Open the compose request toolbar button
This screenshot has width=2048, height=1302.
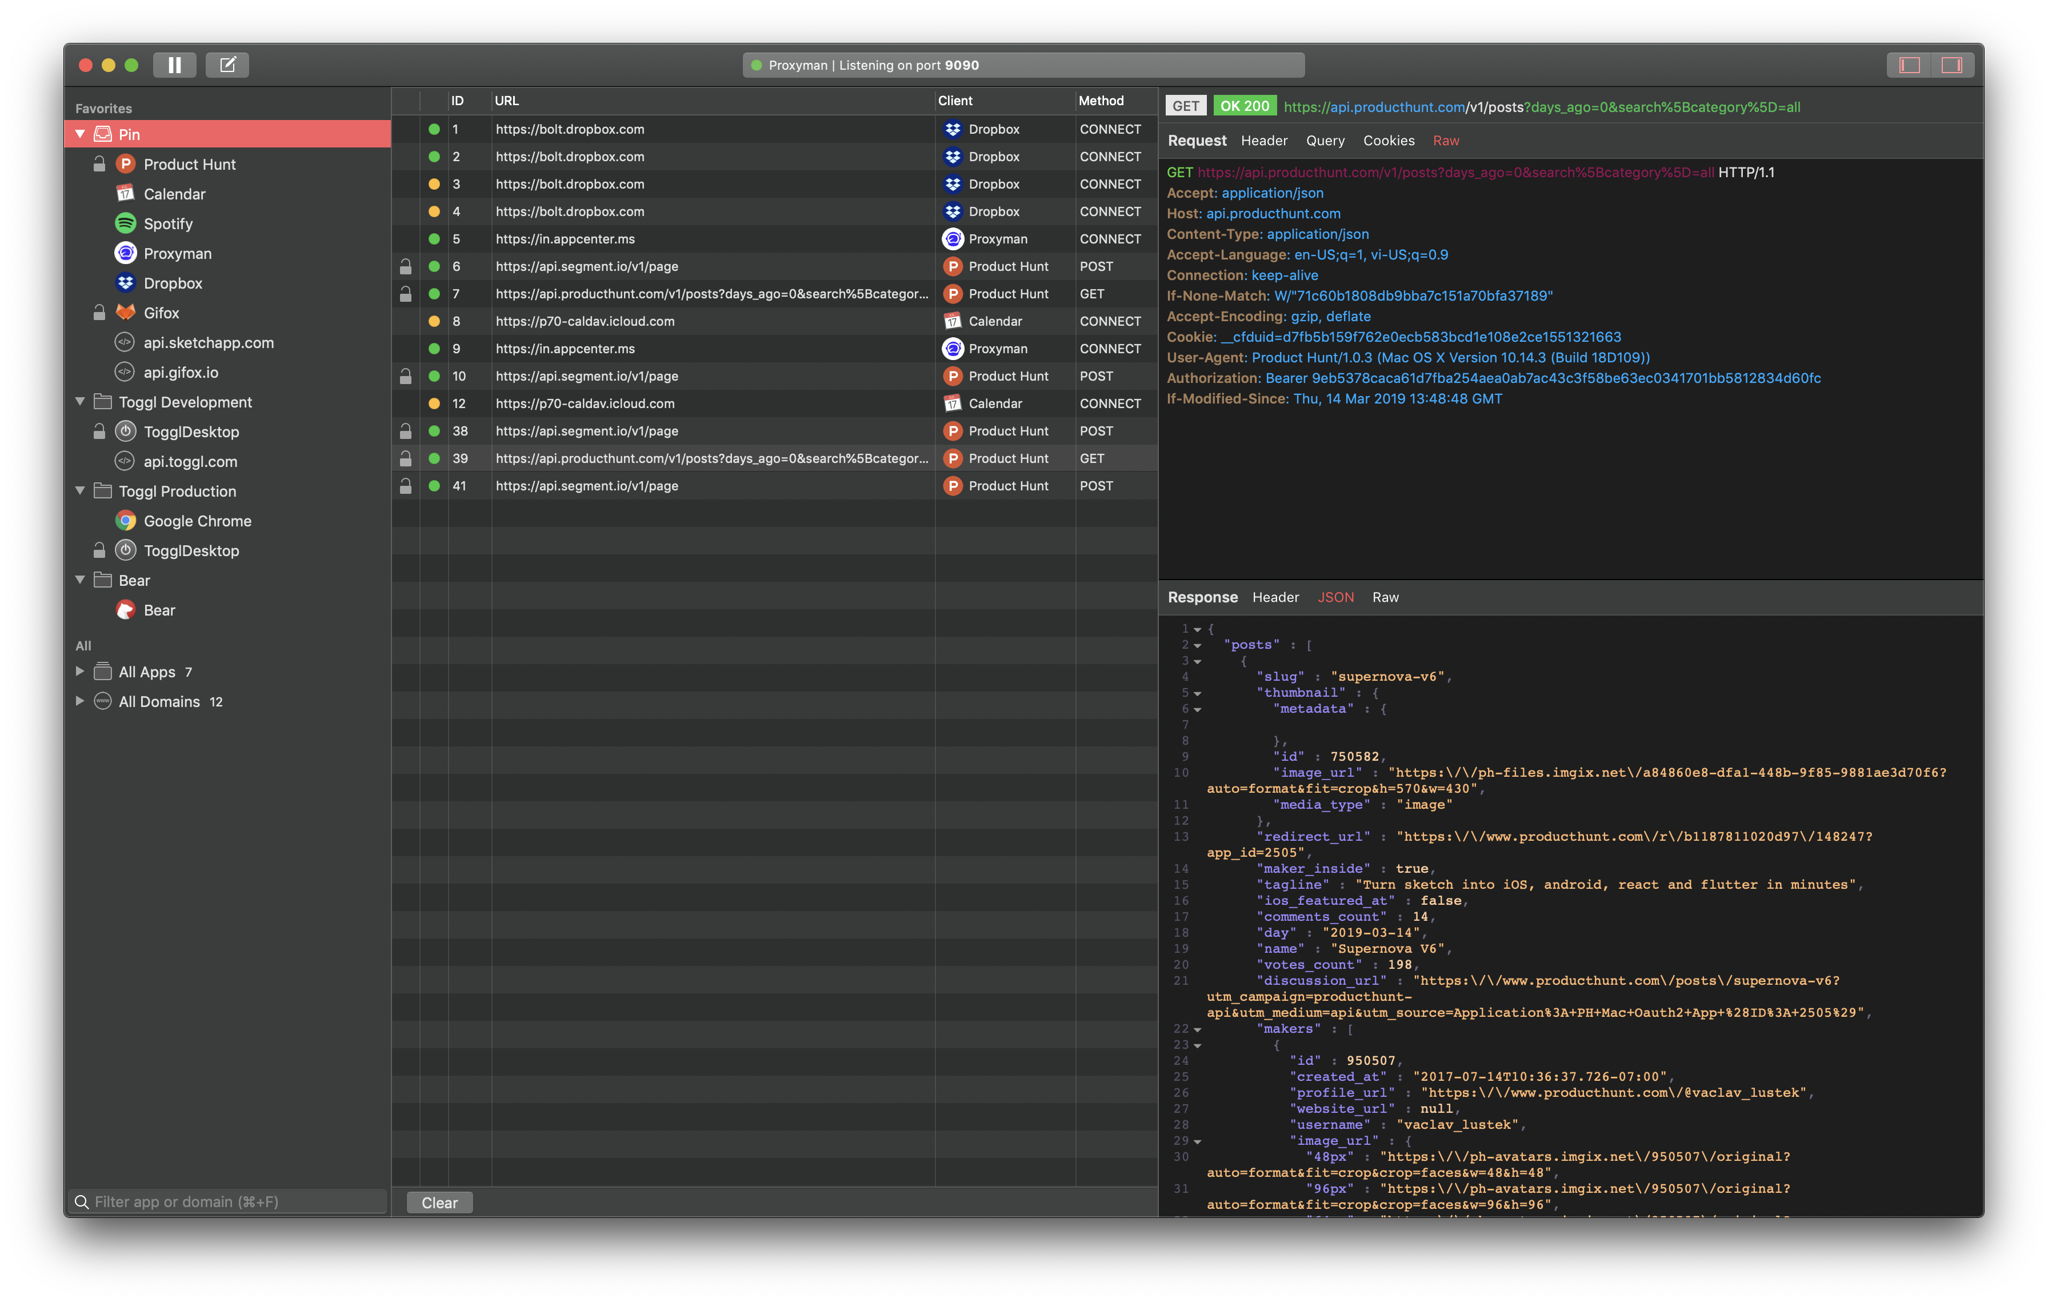coord(227,65)
